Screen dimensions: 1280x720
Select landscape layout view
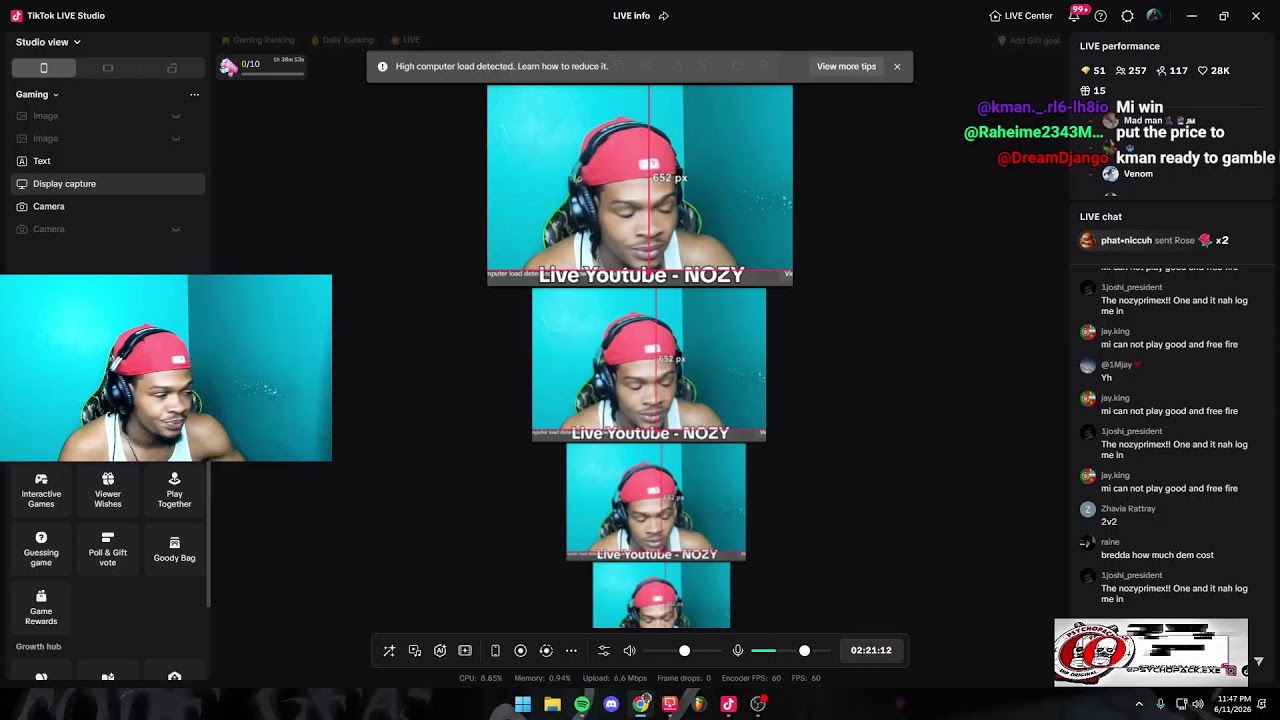108,68
